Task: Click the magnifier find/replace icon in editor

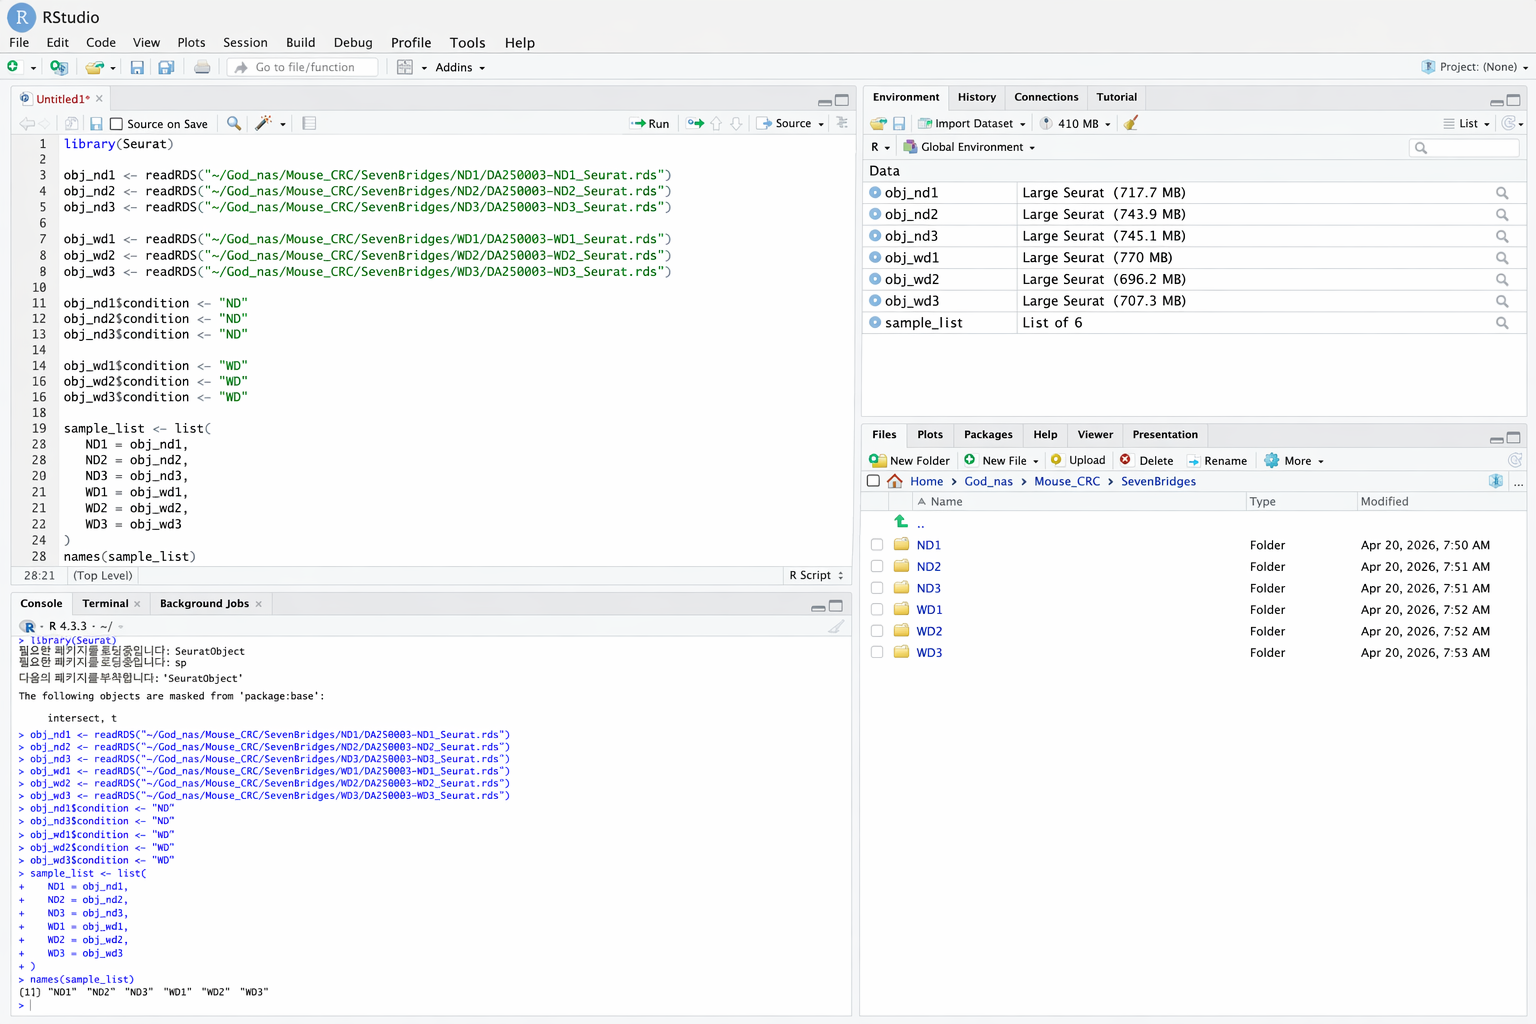Action: click(234, 123)
